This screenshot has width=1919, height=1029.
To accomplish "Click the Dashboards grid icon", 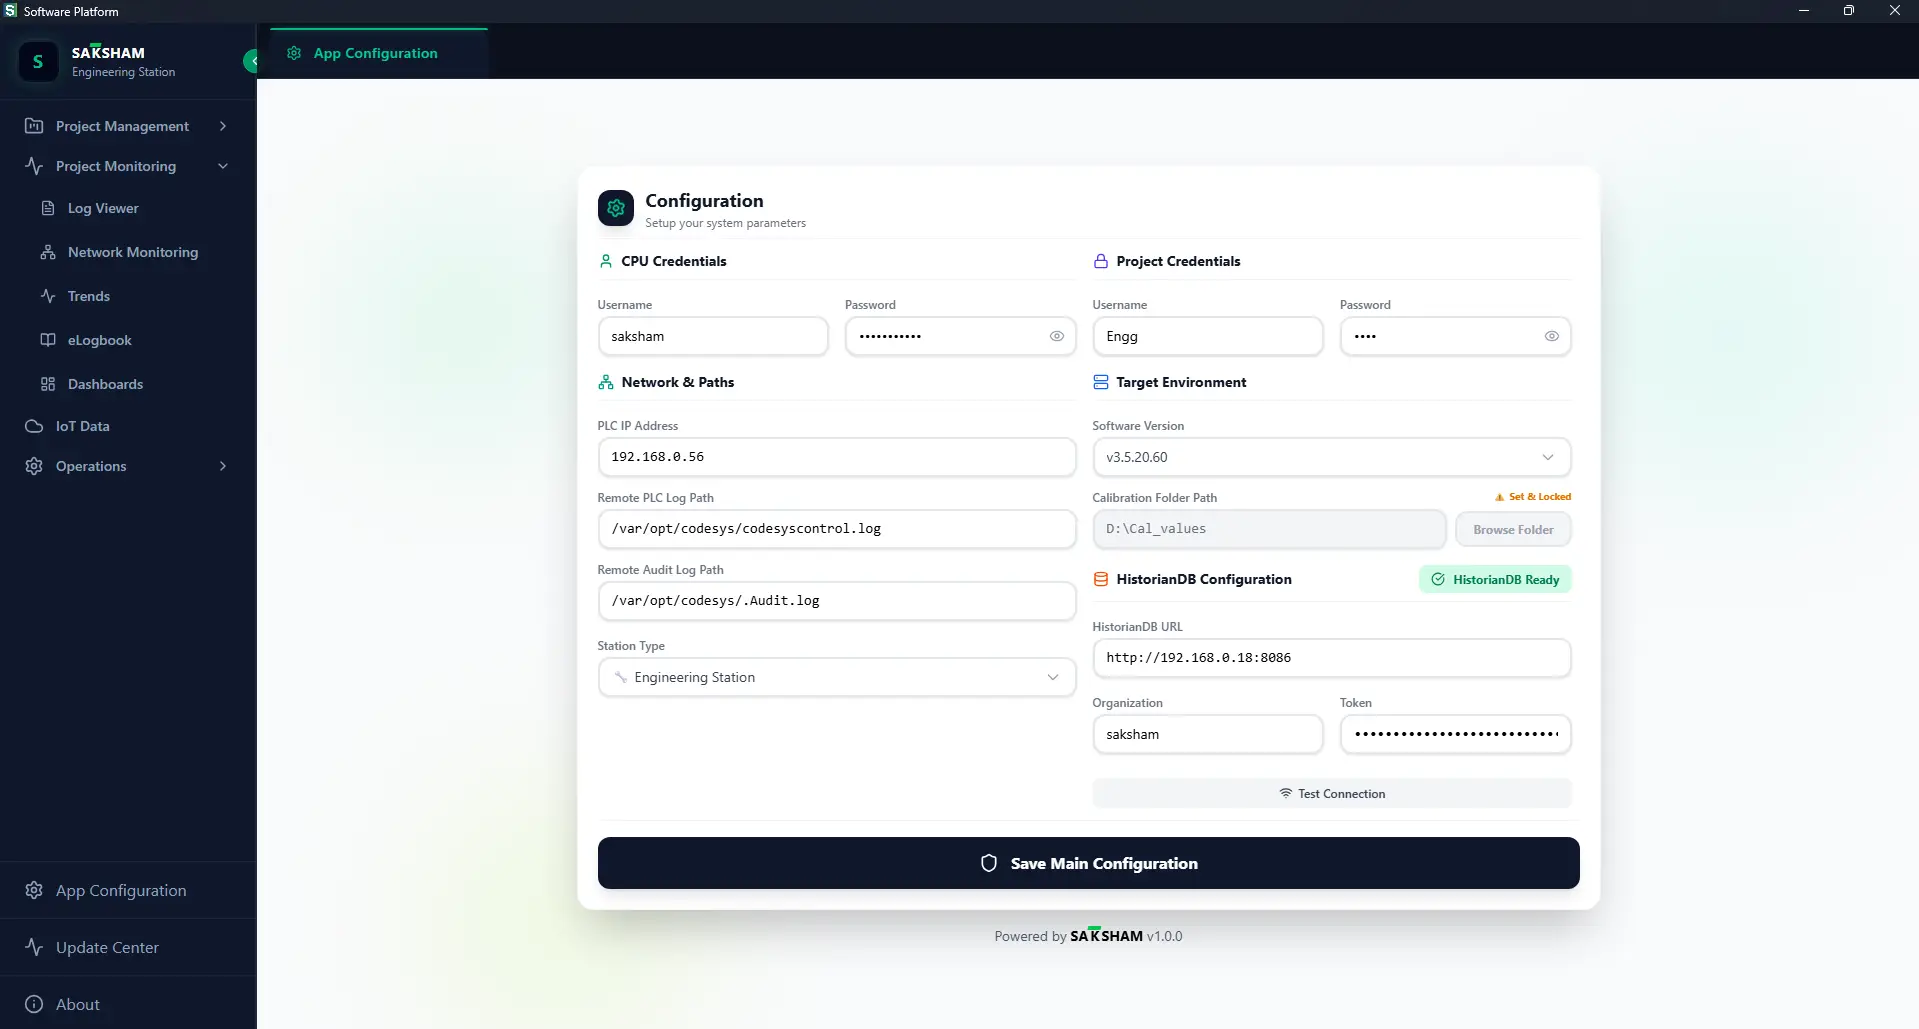I will tap(48, 384).
